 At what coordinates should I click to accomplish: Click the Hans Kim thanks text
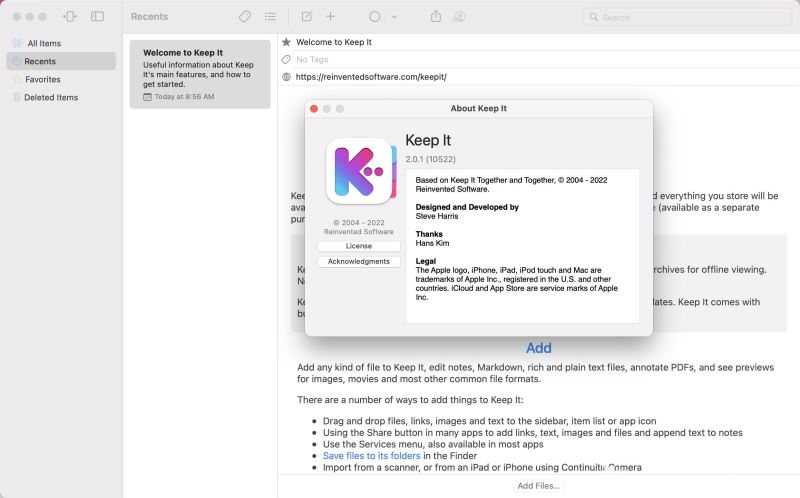tap(432, 243)
